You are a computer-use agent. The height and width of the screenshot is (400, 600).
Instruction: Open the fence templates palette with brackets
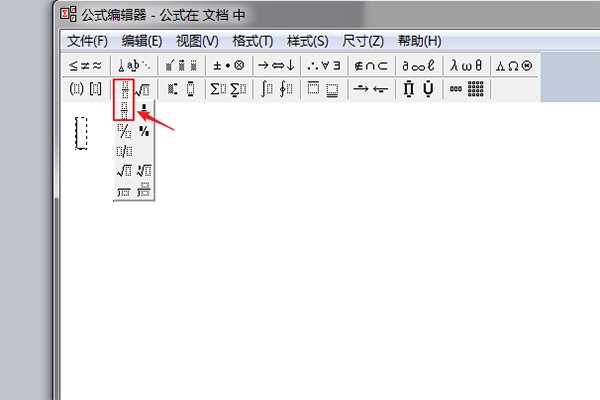pos(86,89)
